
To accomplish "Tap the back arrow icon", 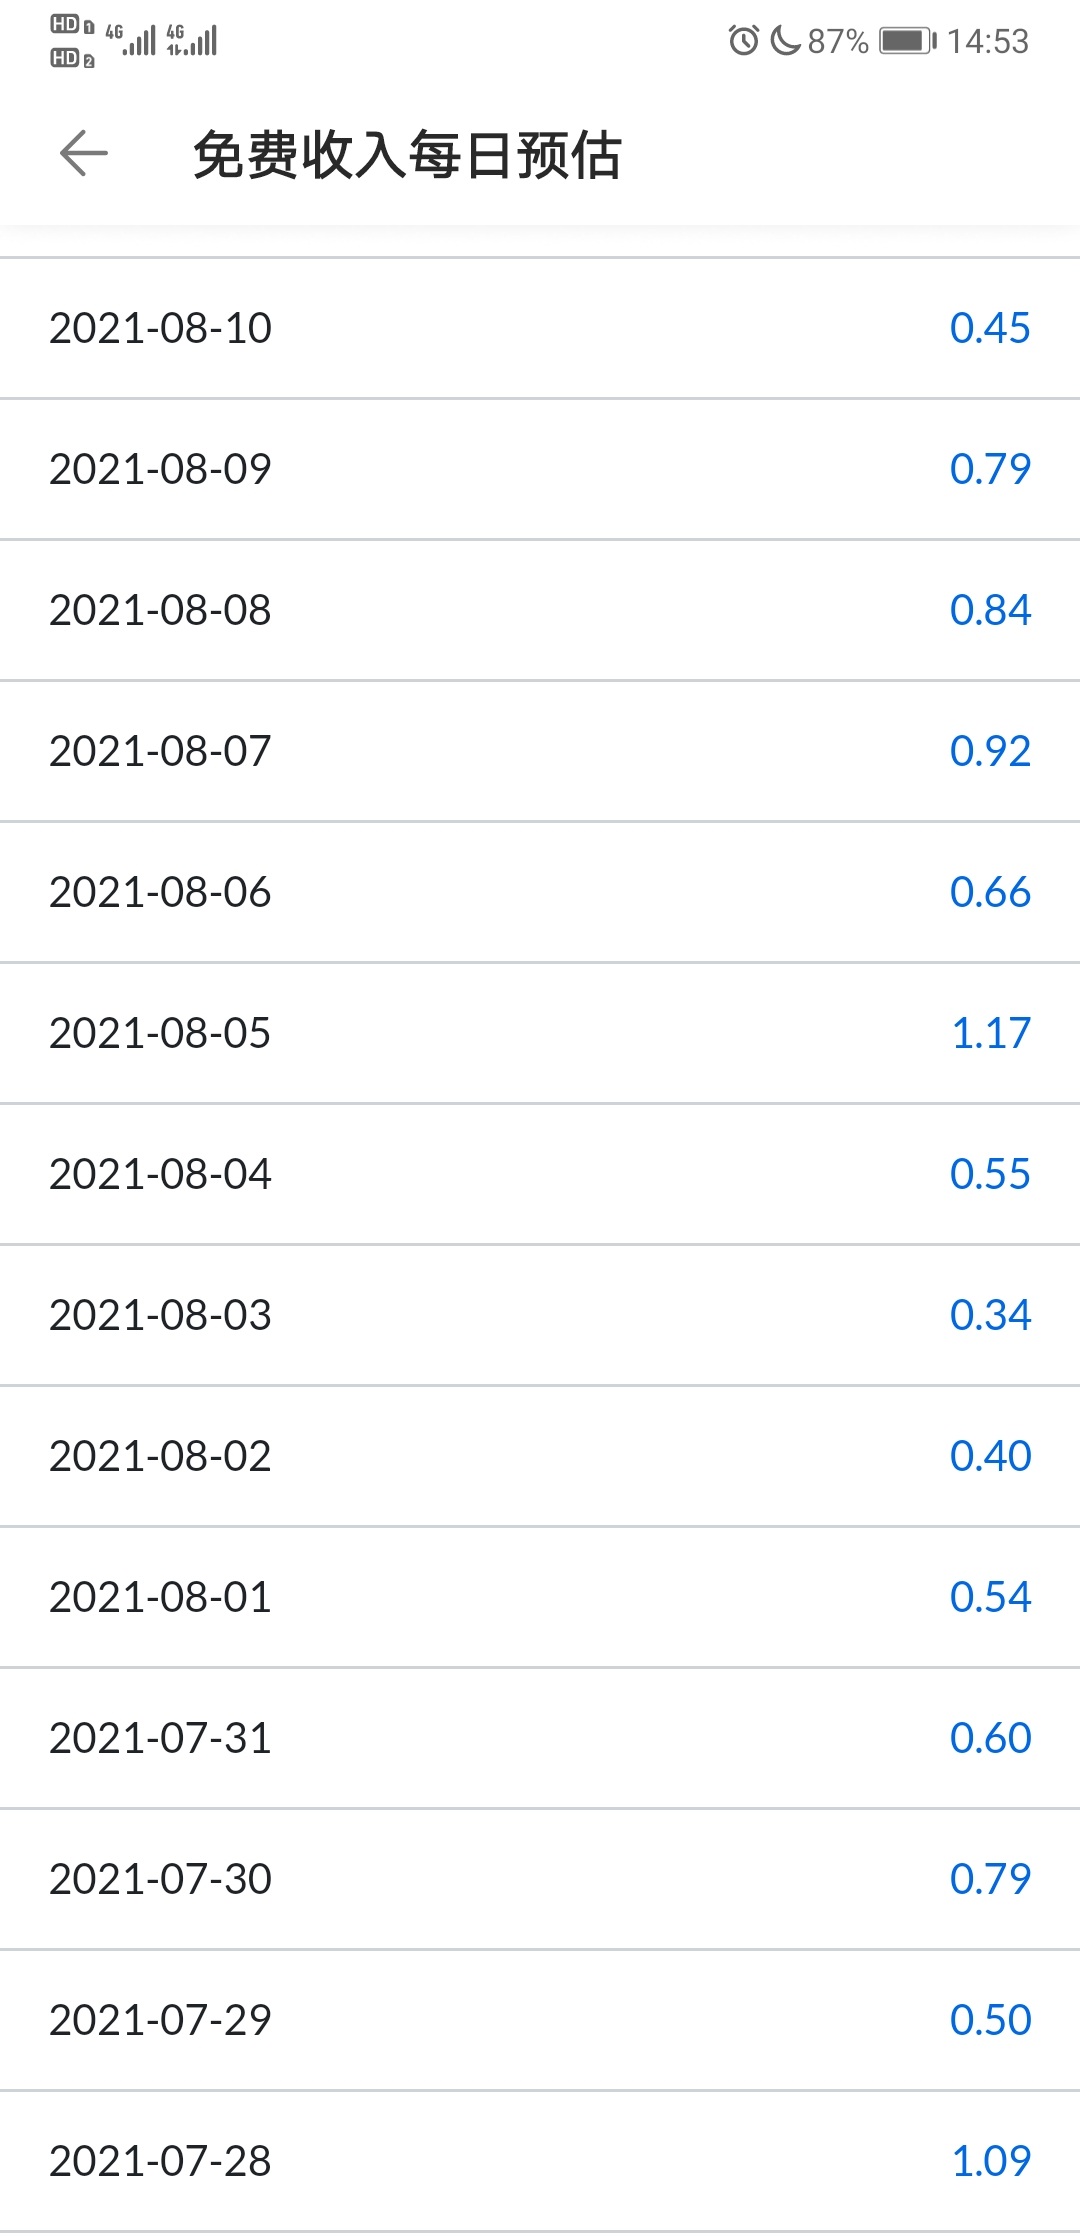I will click(84, 154).
